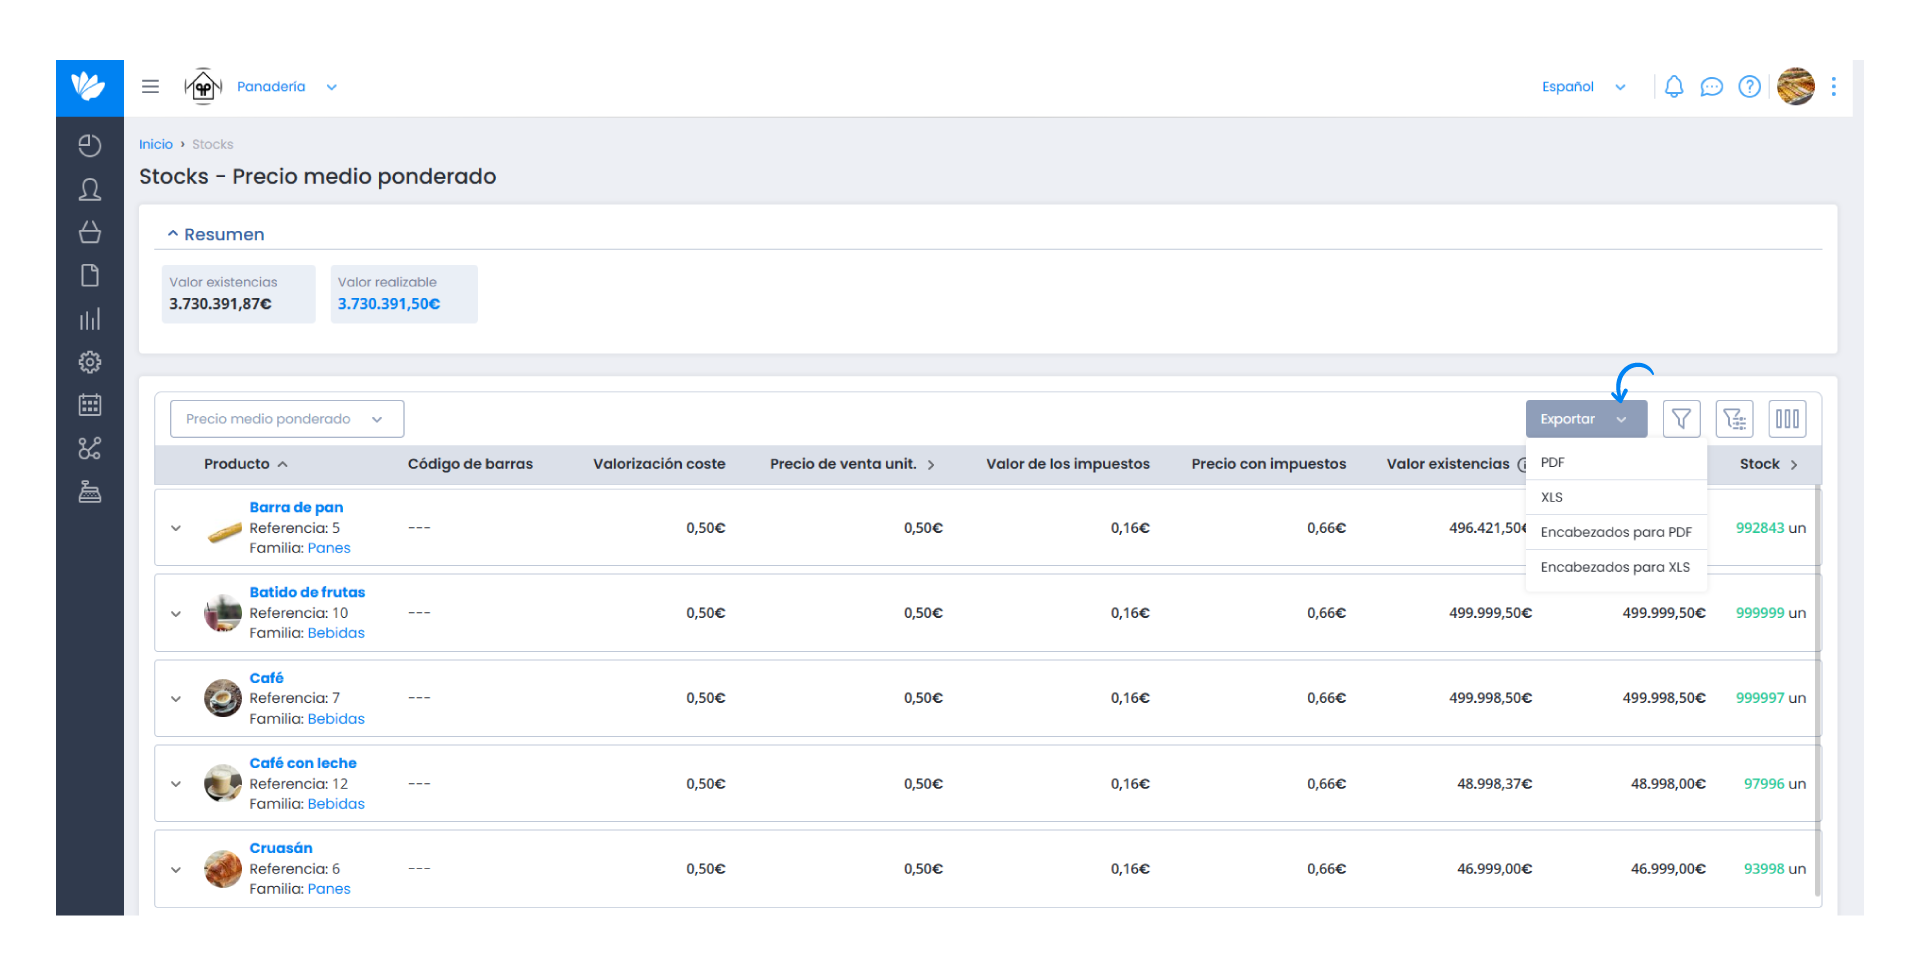
Task: Open the customers icon in sidebar
Action: 90,190
